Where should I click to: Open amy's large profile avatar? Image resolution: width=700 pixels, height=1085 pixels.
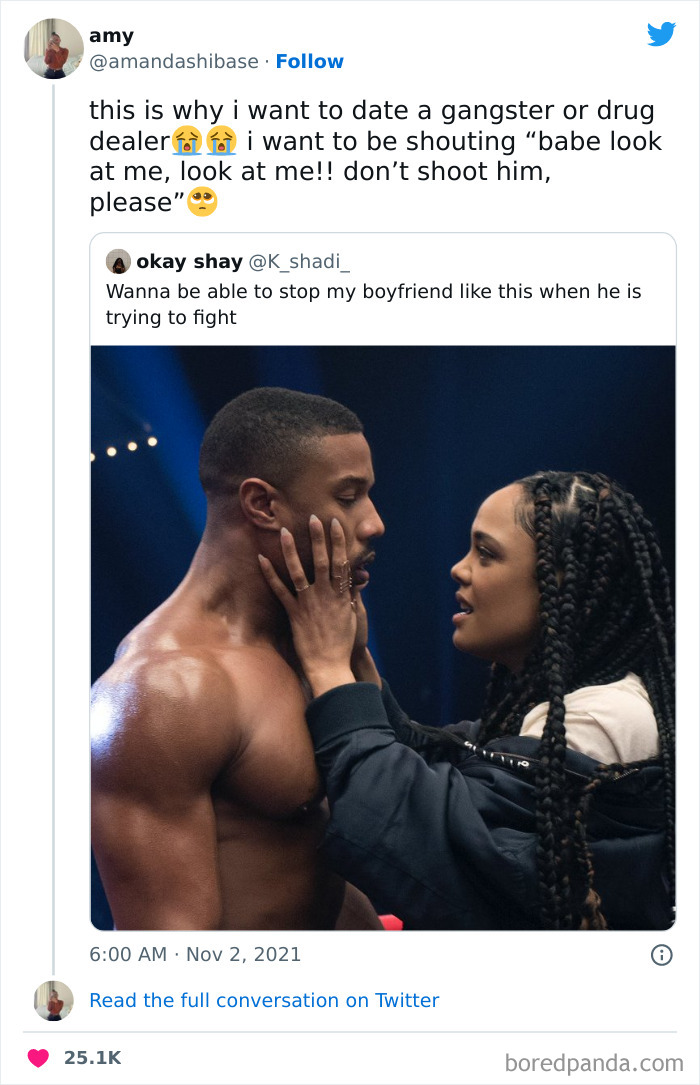tap(54, 48)
